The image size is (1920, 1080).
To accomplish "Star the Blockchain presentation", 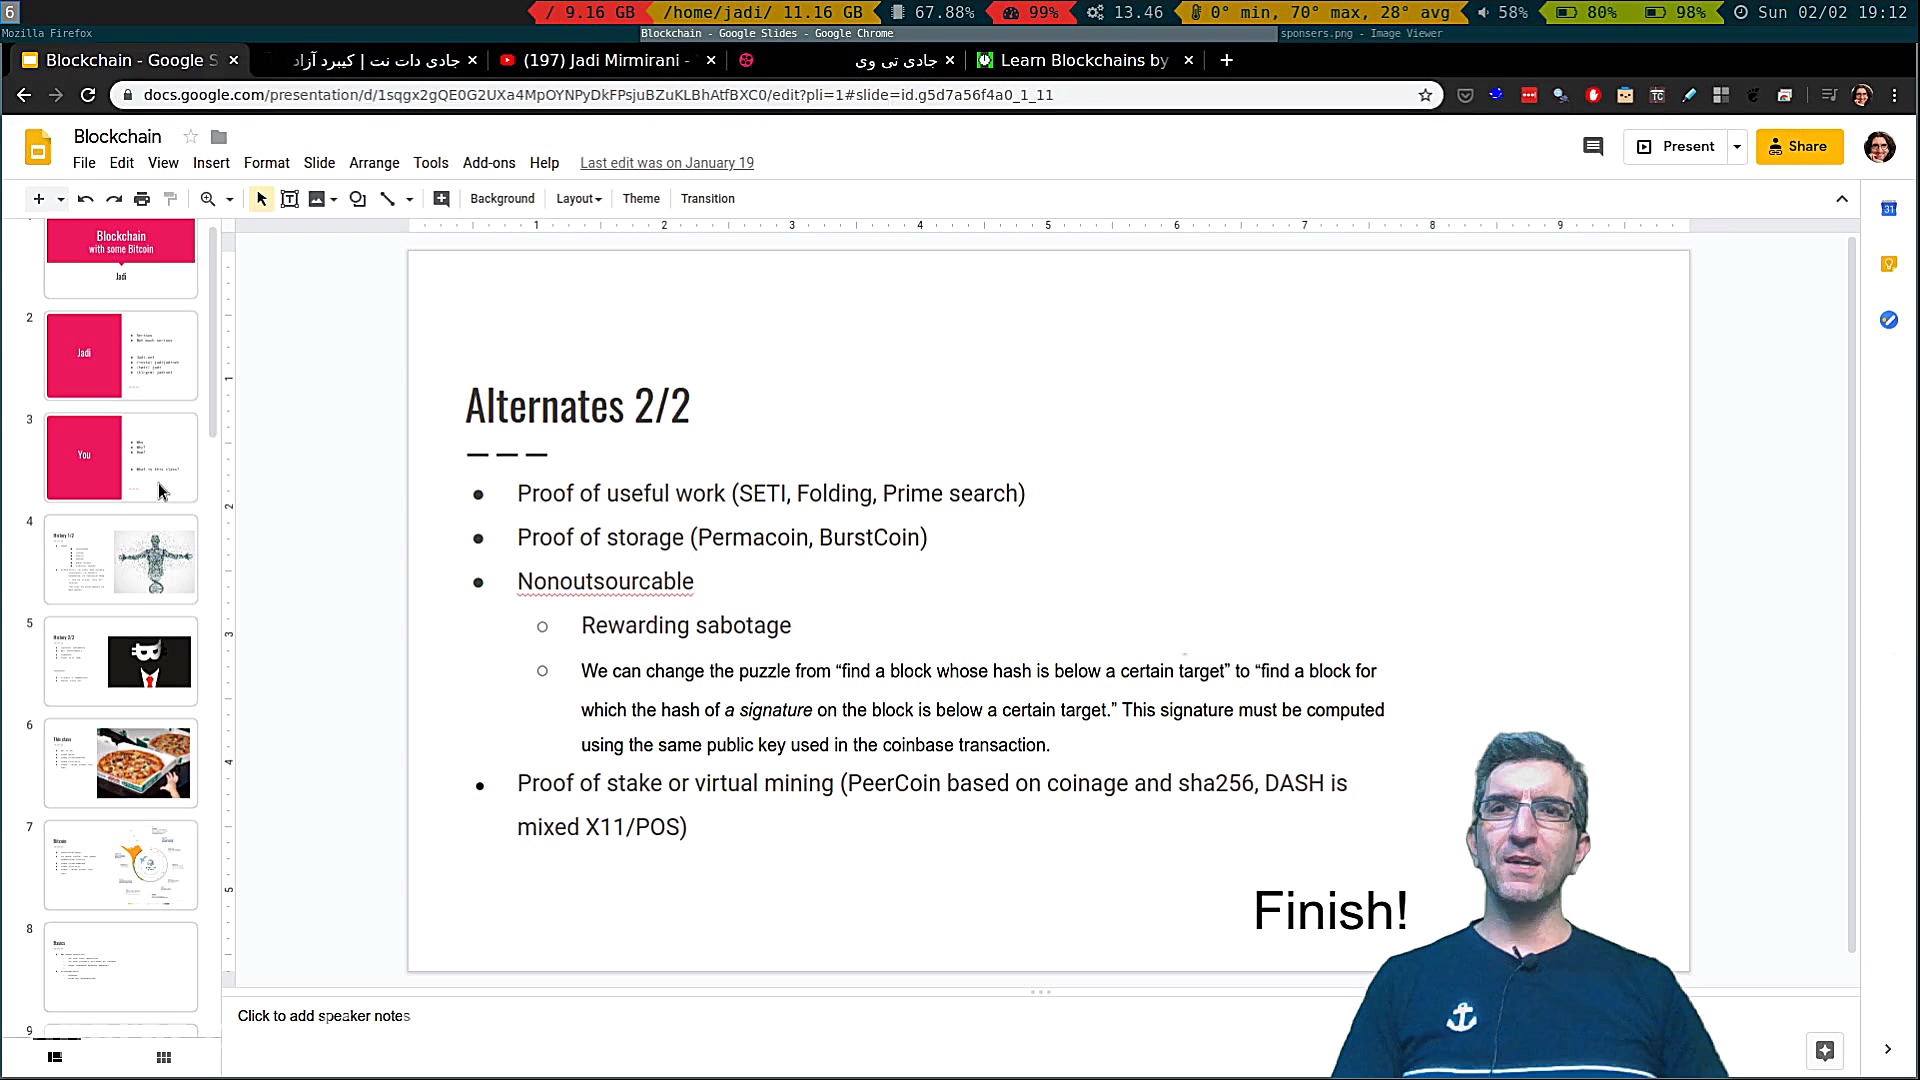I will click(x=190, y=137).
